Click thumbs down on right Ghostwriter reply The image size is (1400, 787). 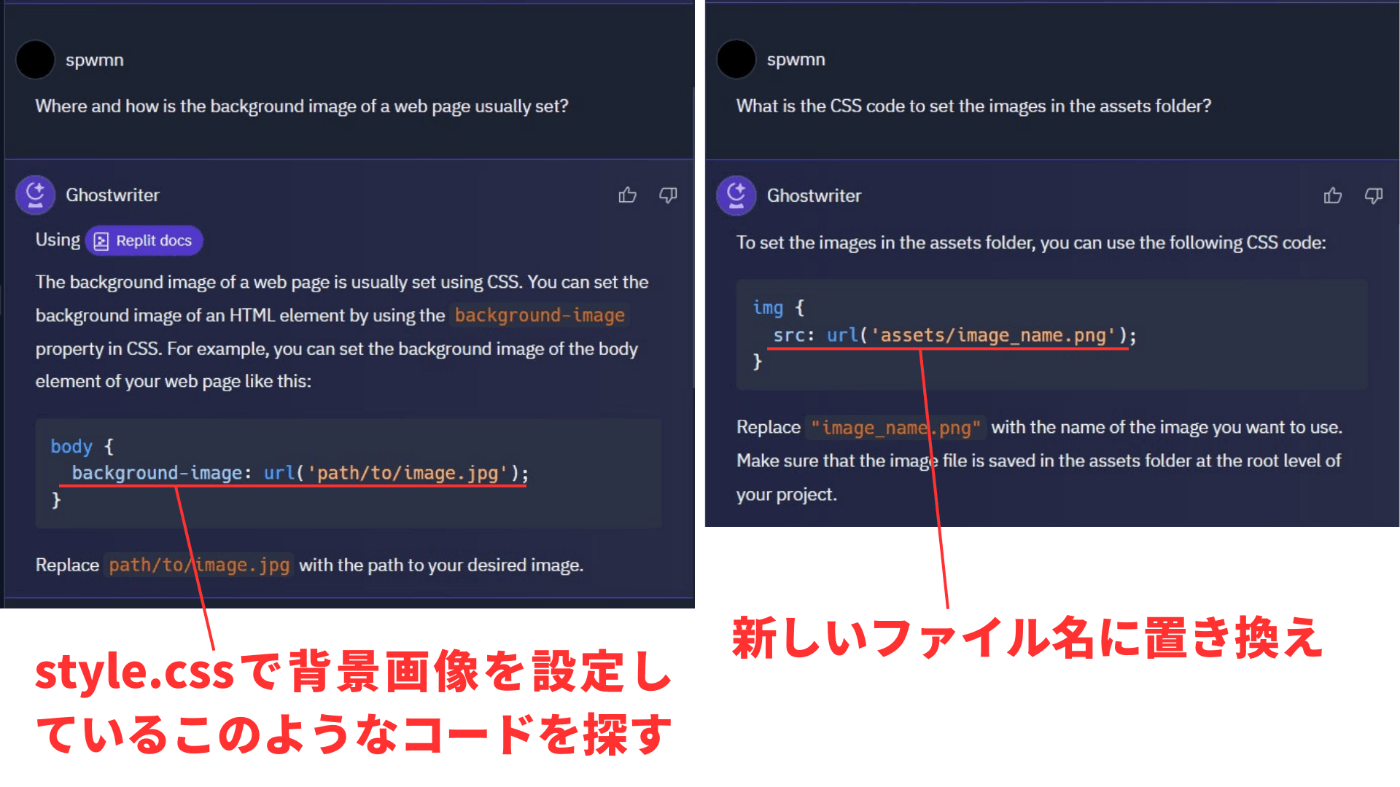1374,195
